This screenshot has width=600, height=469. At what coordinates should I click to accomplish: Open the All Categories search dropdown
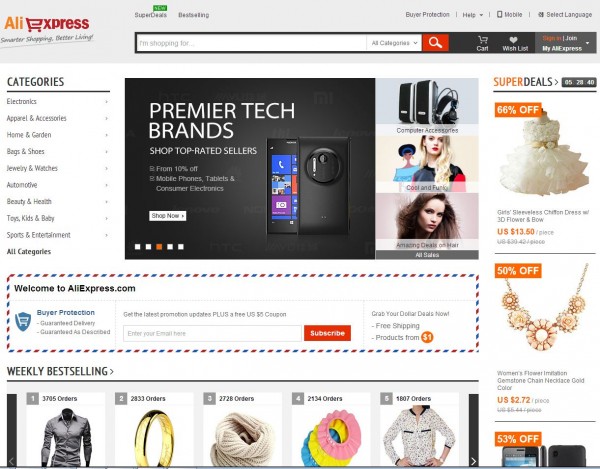click(x=394, y=43)
